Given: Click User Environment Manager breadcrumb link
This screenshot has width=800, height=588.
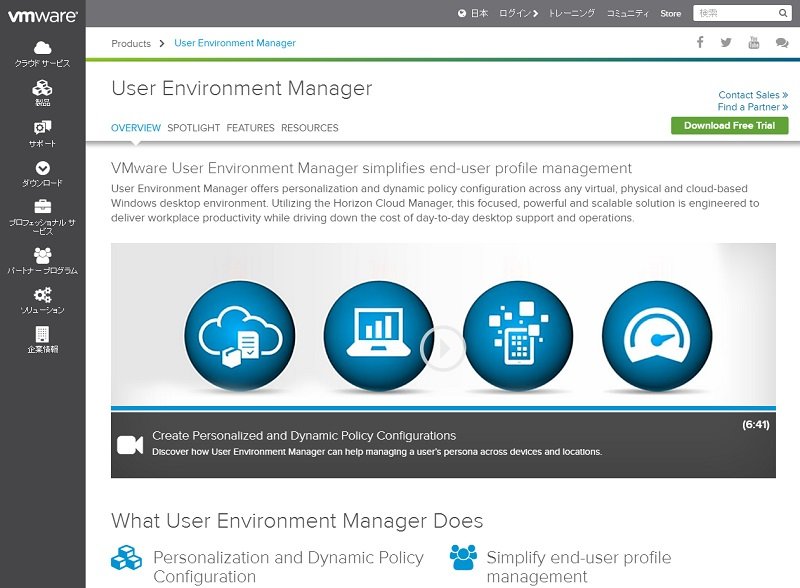Looking at the screenshot, I should tap(235, 43).
